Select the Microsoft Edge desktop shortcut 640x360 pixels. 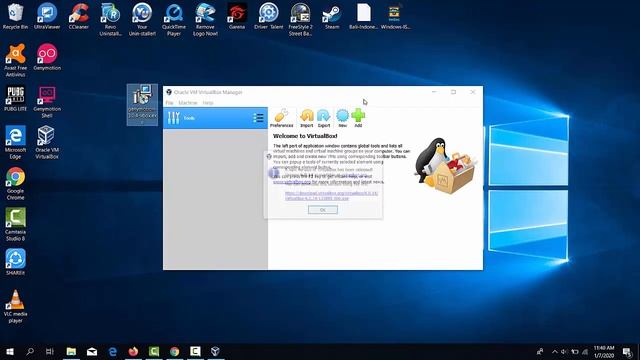point(16,142)
